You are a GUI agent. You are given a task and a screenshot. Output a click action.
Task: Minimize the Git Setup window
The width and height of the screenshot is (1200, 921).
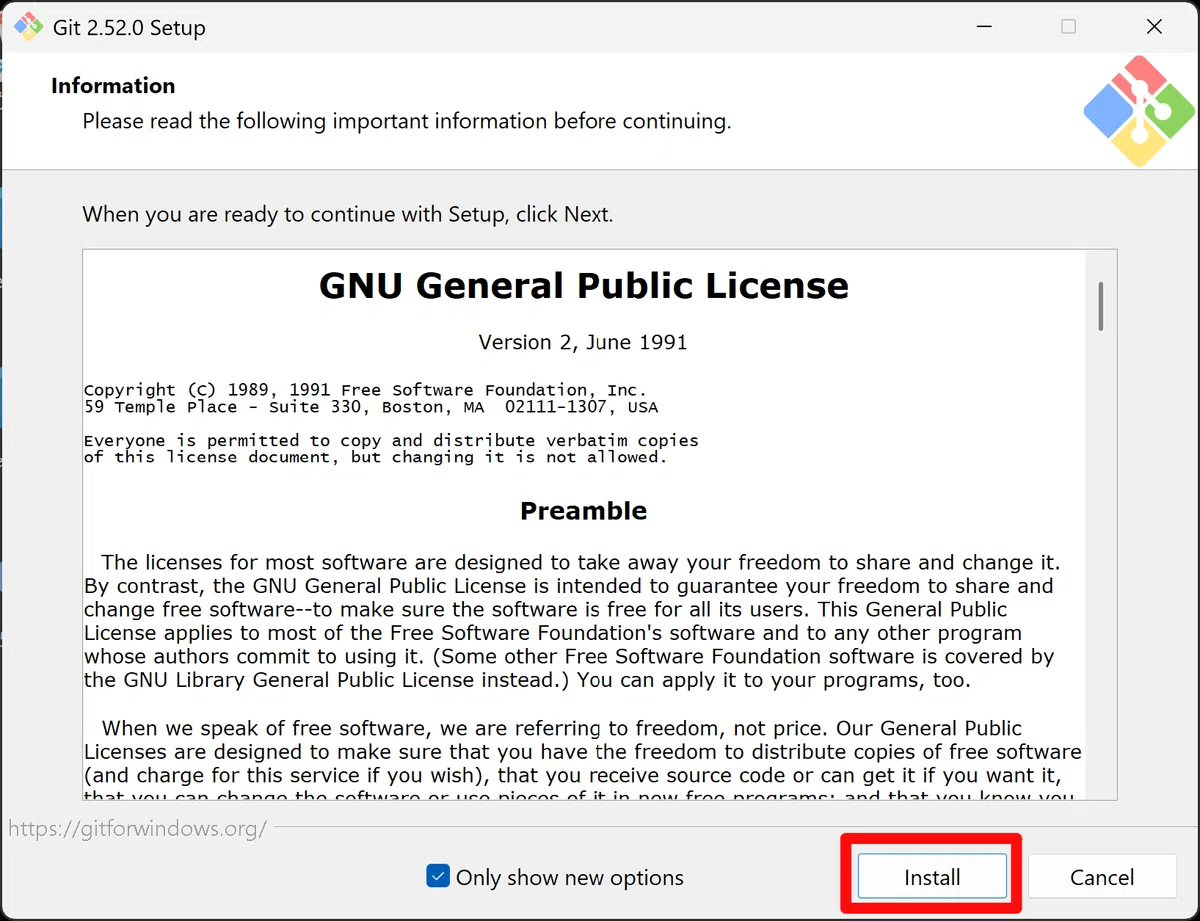[982, 27]
